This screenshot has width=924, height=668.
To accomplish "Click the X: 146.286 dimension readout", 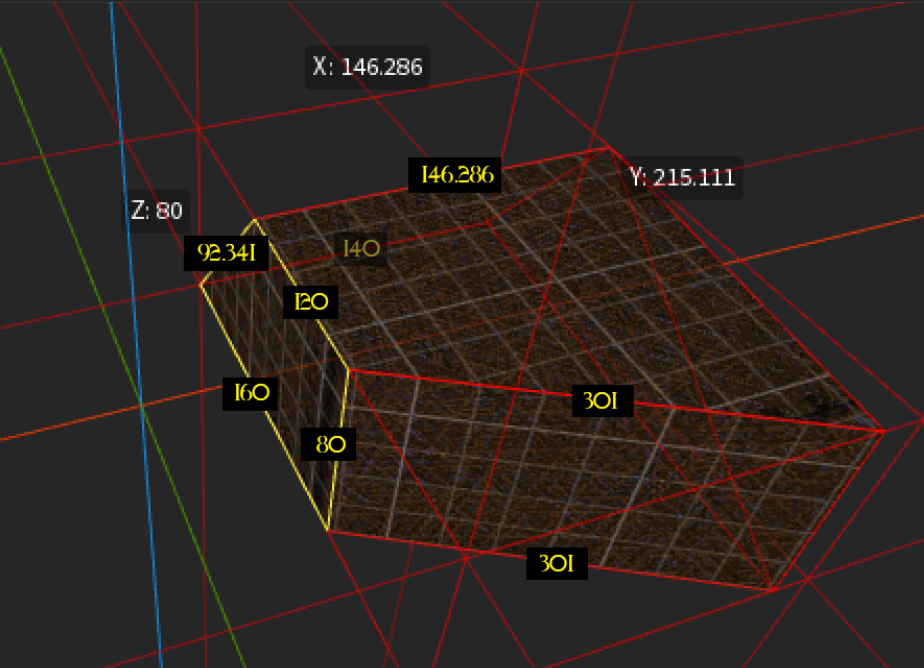I will point(367,67).
